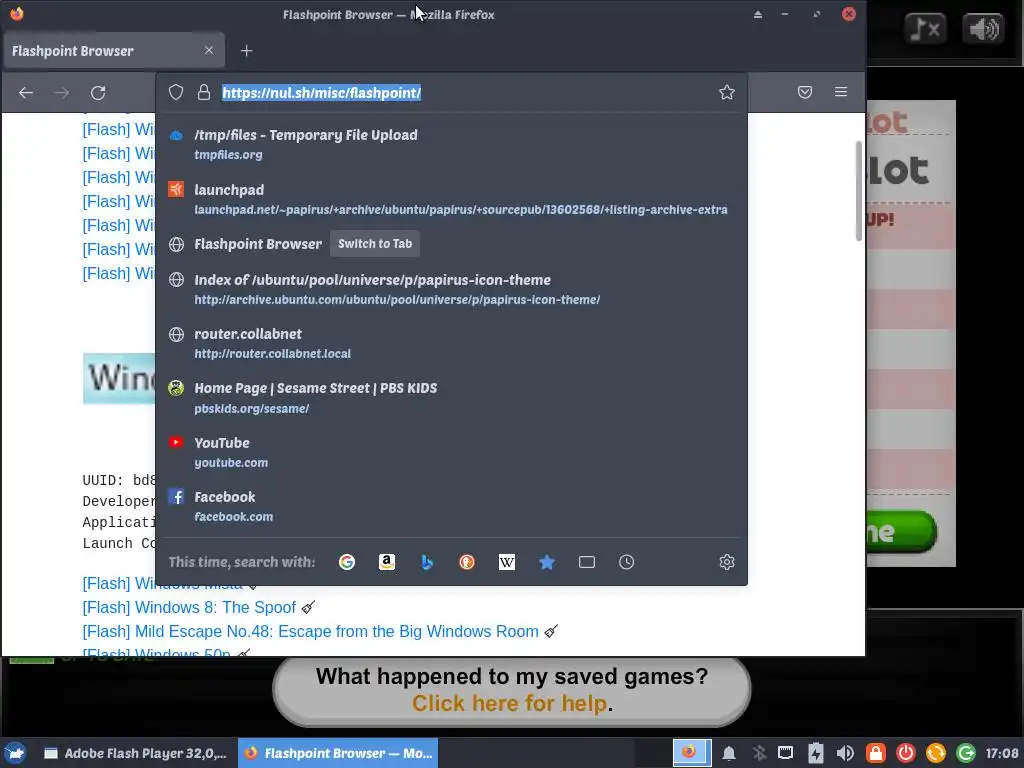Switch to Adobe Flash Player taskbar window
Screen dimensions: 1024x768
coord(135,753)
